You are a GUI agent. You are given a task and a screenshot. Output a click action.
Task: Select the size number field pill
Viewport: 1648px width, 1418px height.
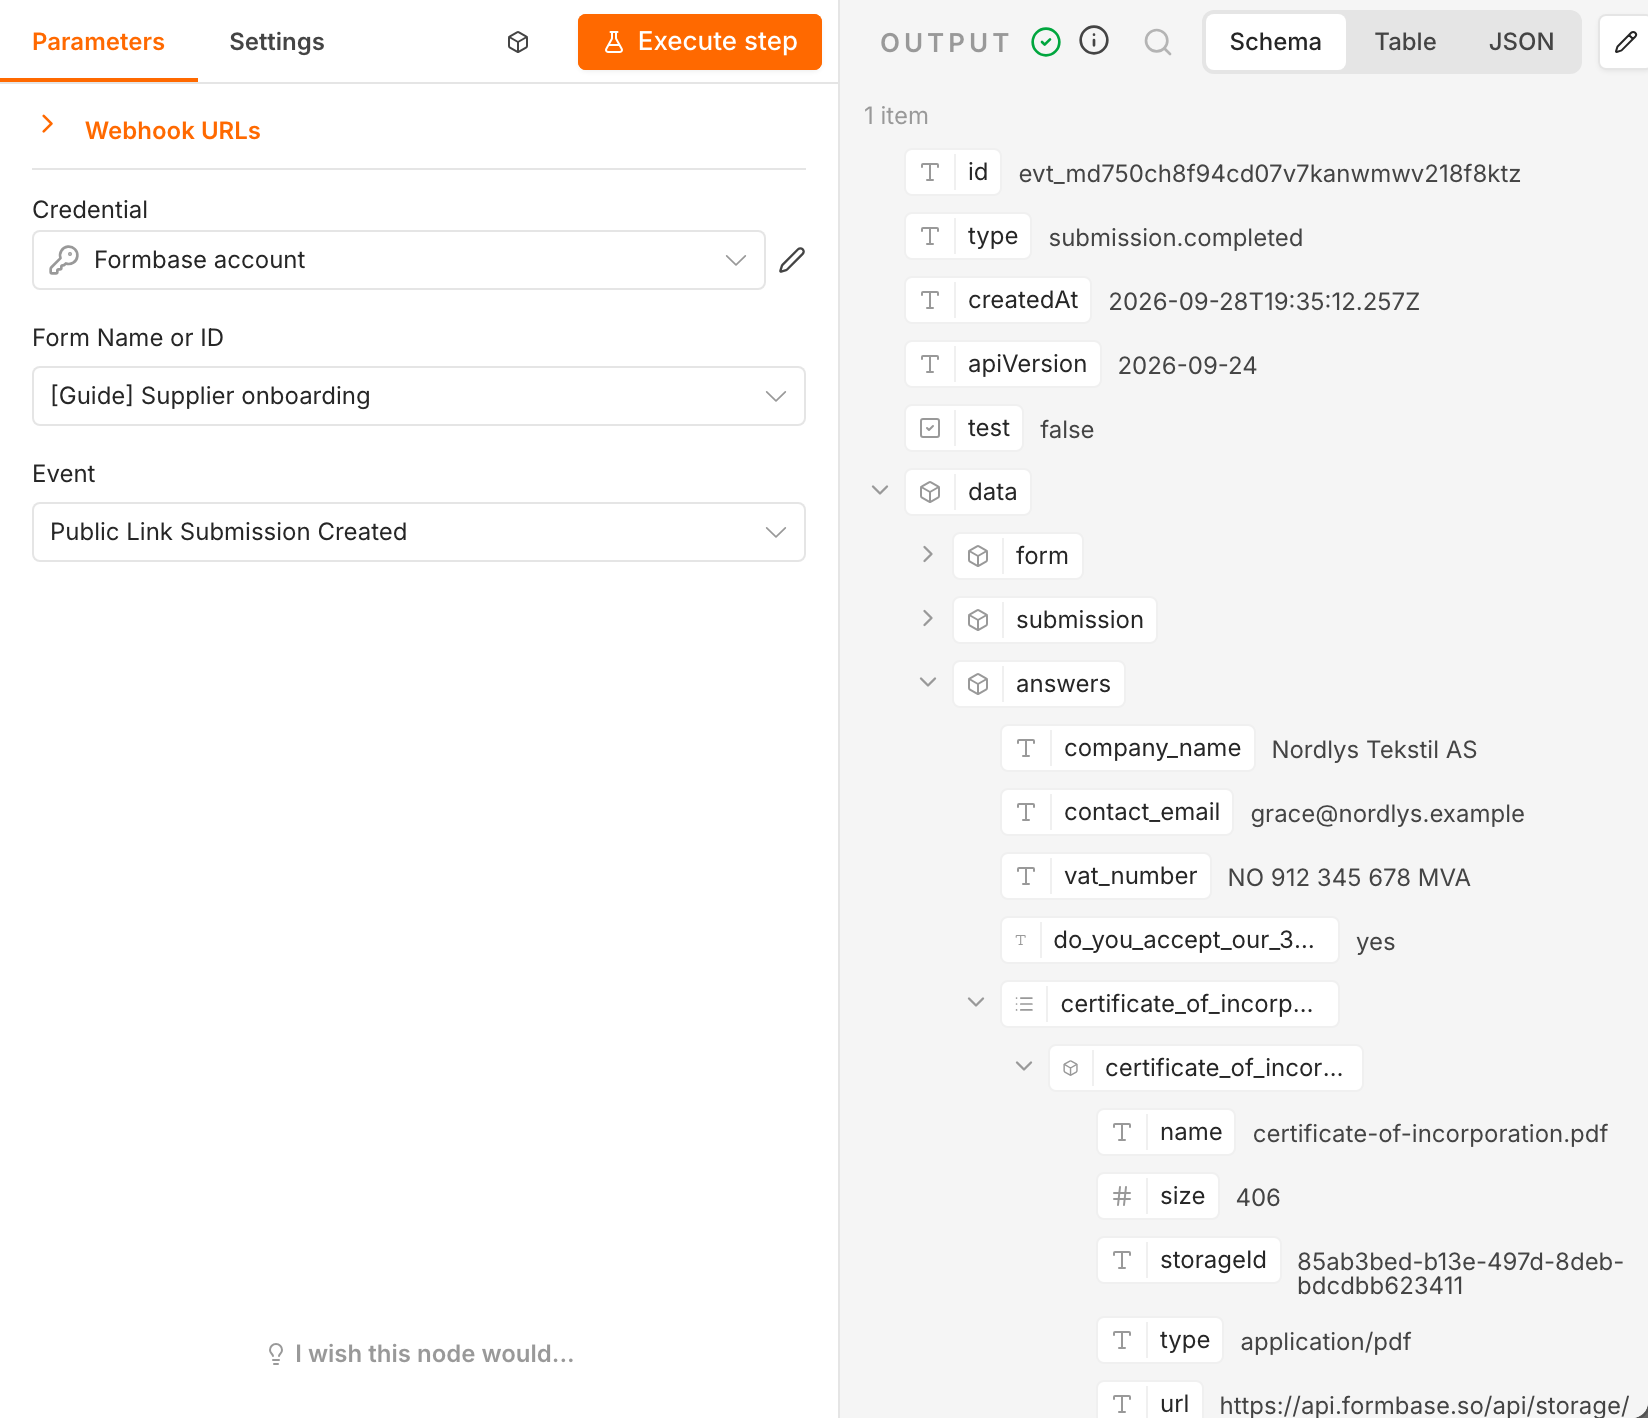point(1158,1196)
